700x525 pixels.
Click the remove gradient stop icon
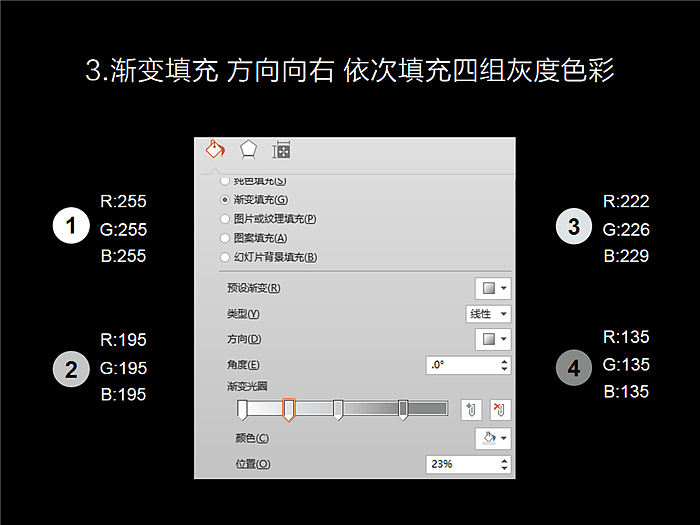(x=500, y=410)
